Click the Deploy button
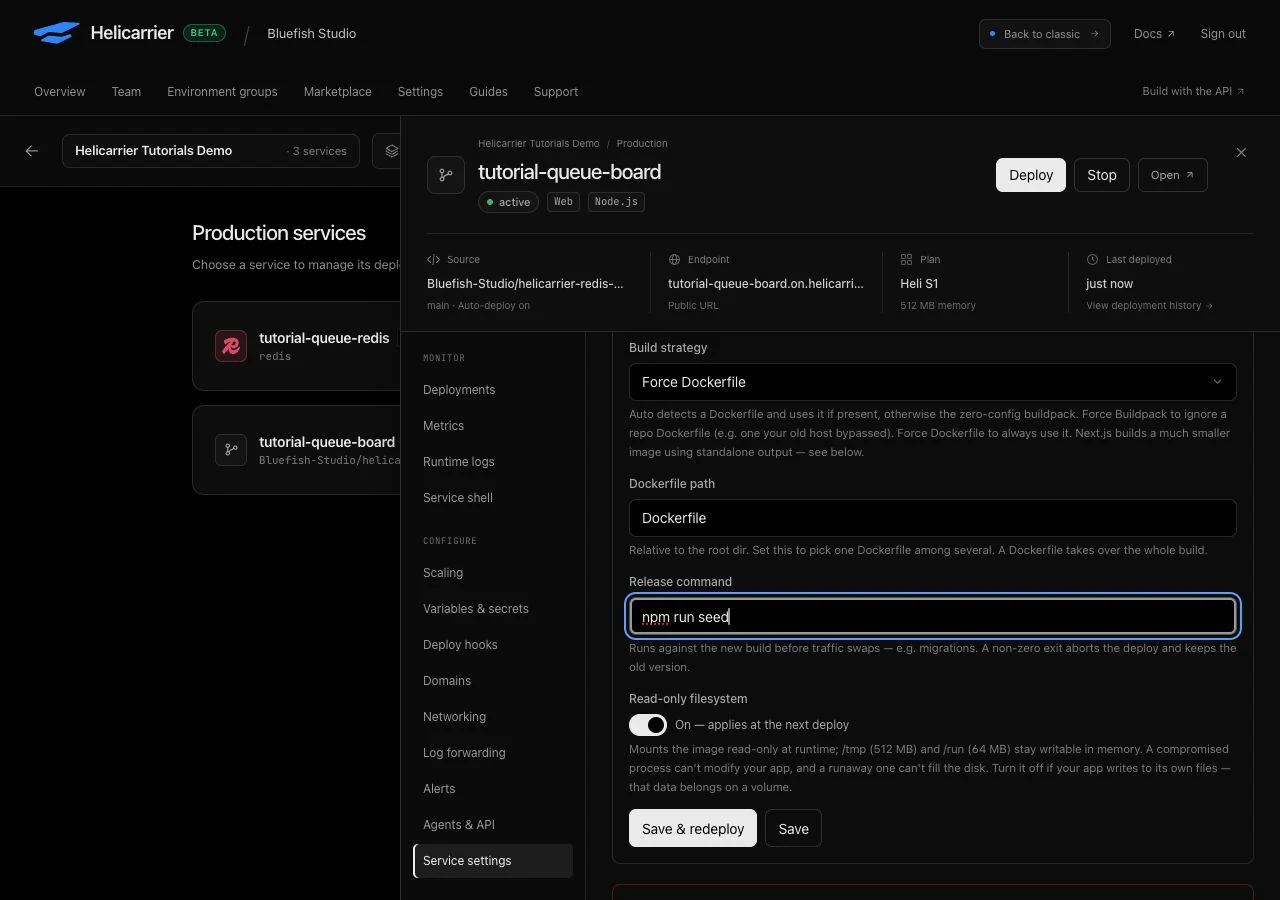1280x900 pixels. tap(1031, 175)
